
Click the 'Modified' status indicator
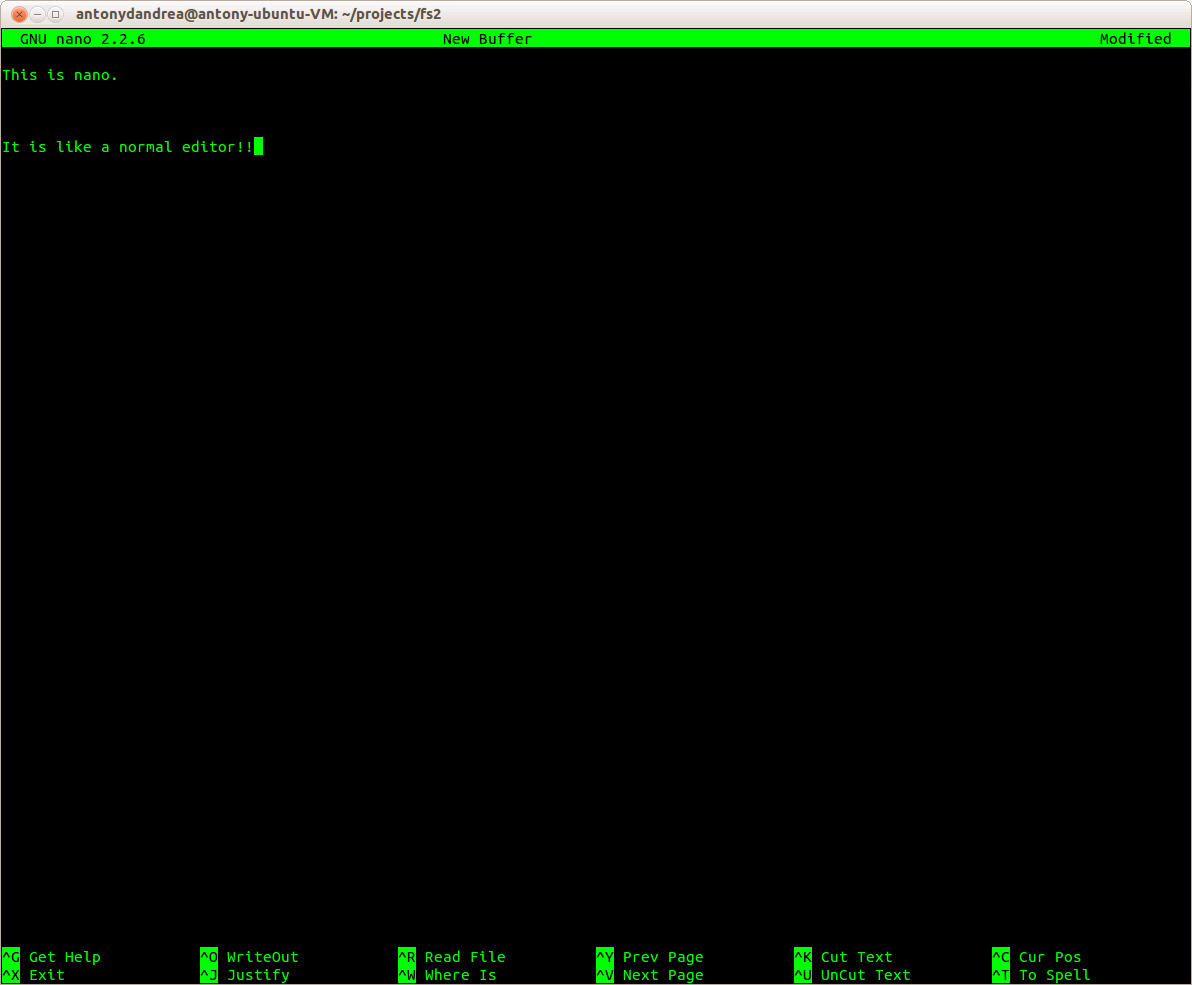[x=1135, y=39]
